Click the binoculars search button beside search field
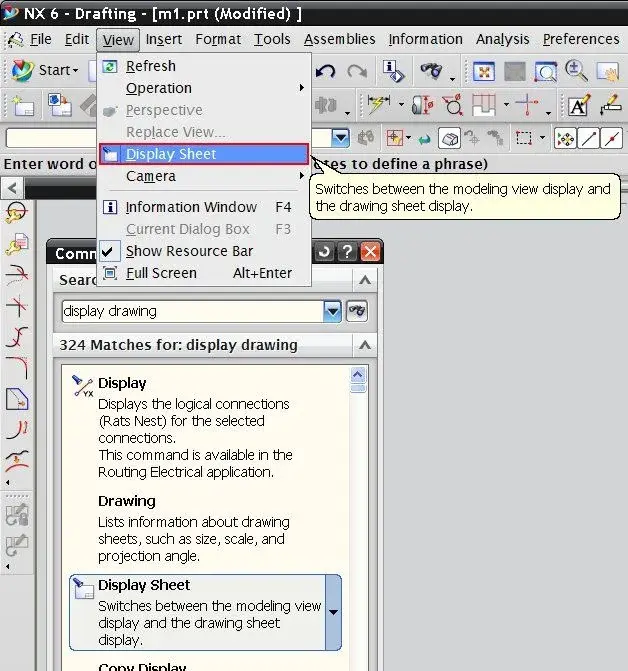Screen dimensions: 628x671 point(357,311)
